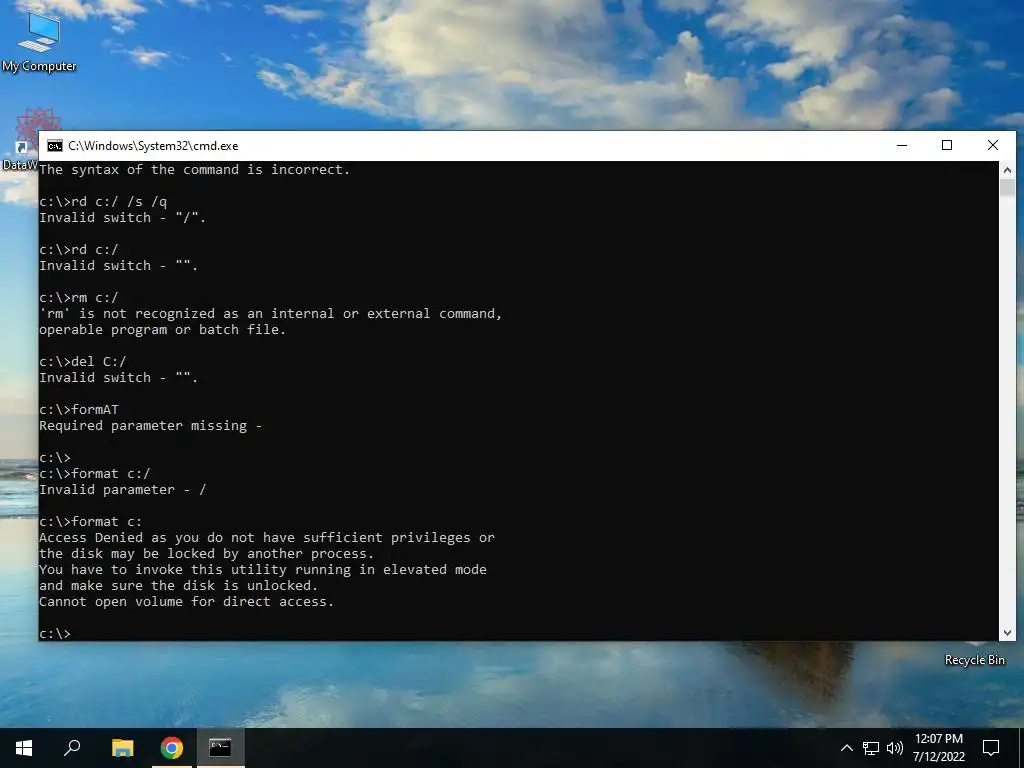Open taskbar Search magnifier
The width and height of the screenshot is (1024, 768).
[x=72, y=748]
